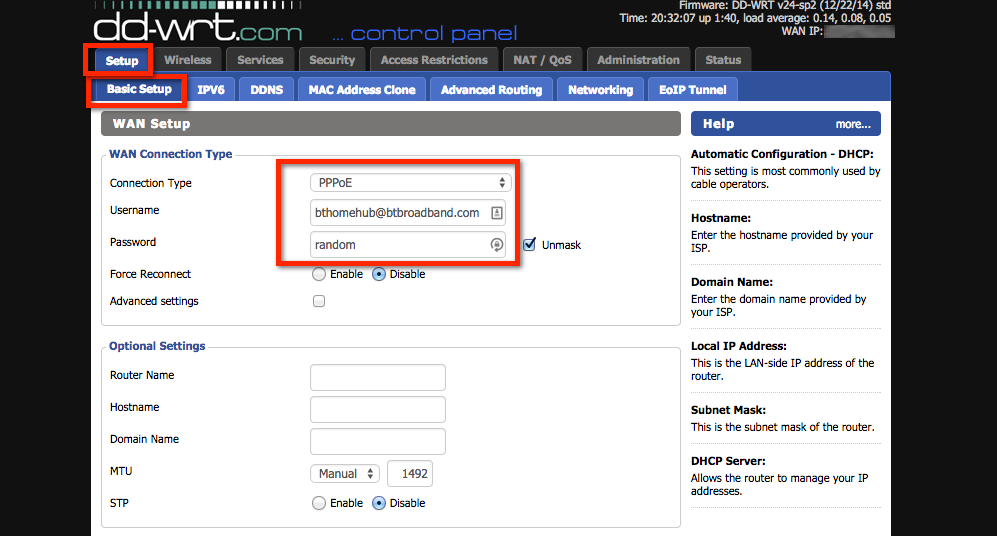Click the Router Name input field
997x536 pixels.
click(377, 377)
